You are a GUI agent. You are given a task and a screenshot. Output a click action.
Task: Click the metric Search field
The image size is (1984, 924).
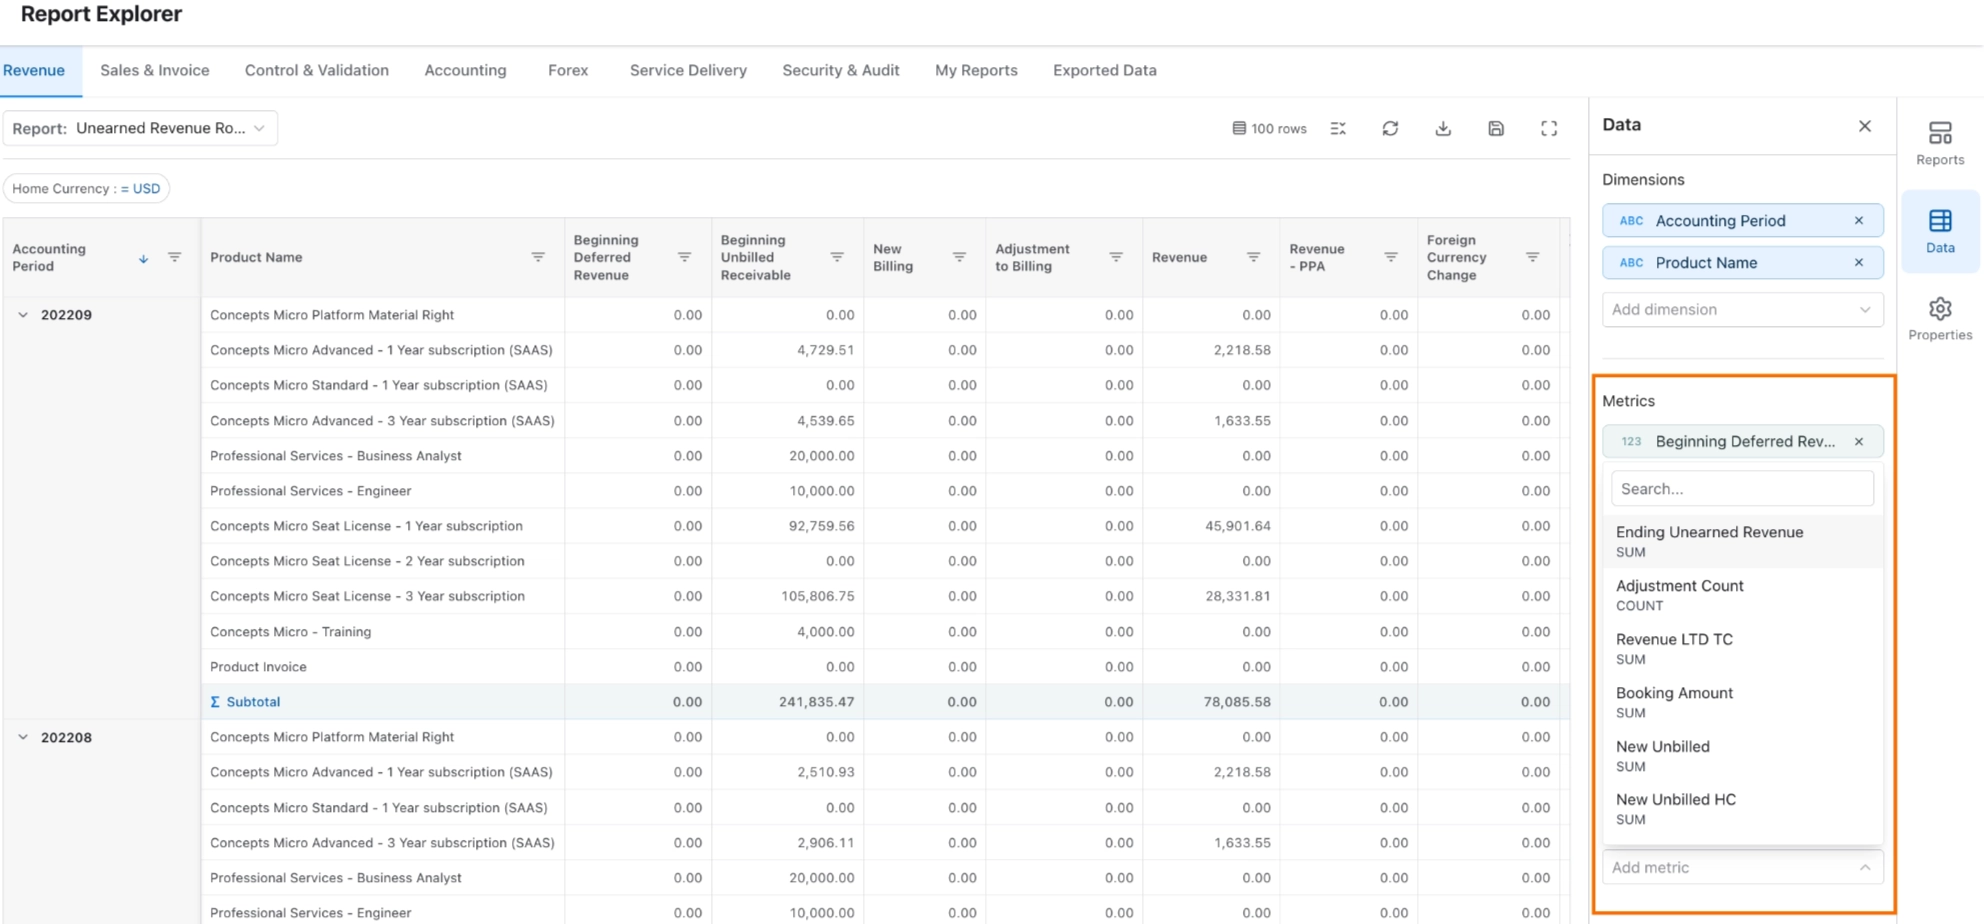coord(1742,489)
